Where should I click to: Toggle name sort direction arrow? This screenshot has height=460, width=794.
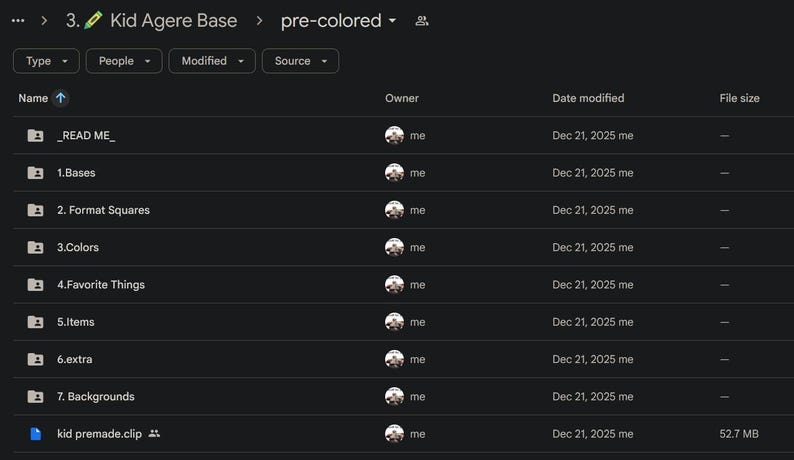tap(61, 98)
